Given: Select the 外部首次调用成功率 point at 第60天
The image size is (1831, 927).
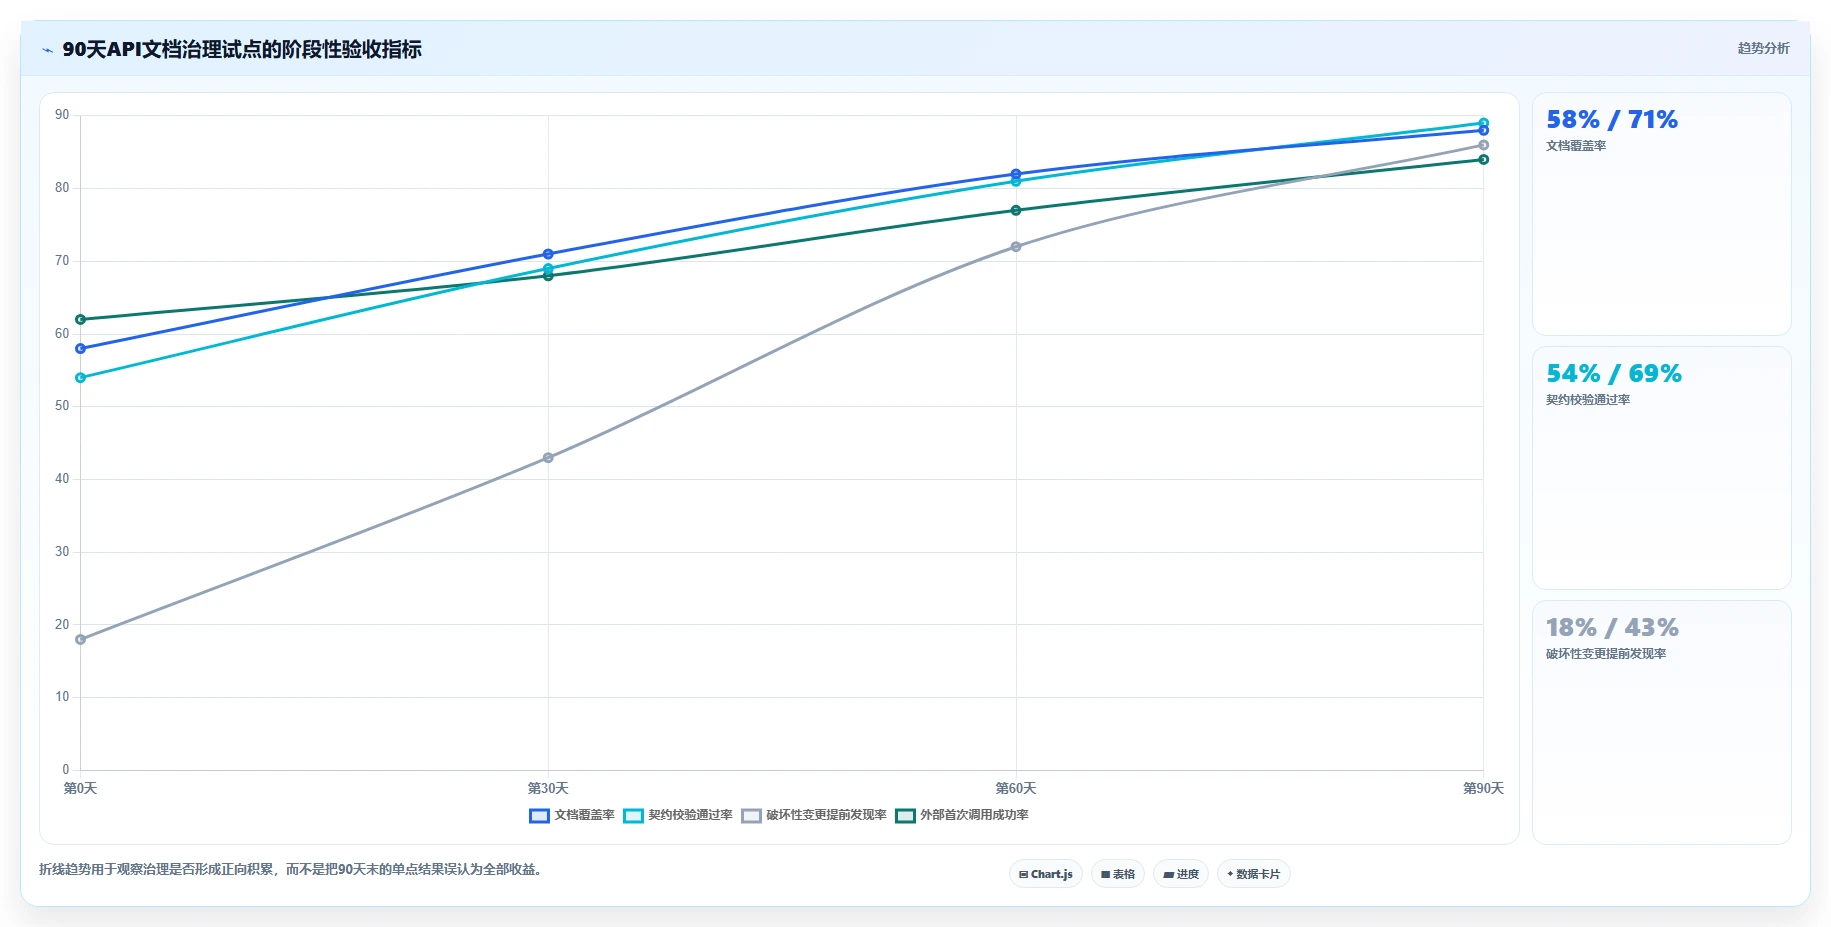Looking at the screenshot, I should tap(1016, 210).
